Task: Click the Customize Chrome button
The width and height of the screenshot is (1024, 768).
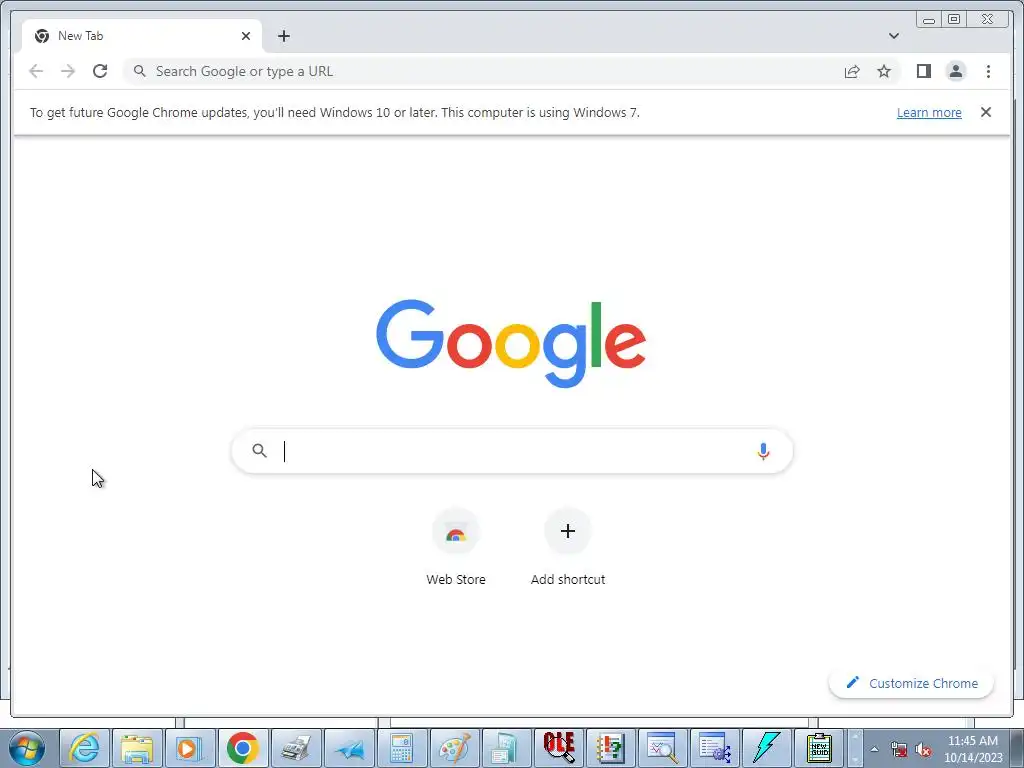Action: 911,683
